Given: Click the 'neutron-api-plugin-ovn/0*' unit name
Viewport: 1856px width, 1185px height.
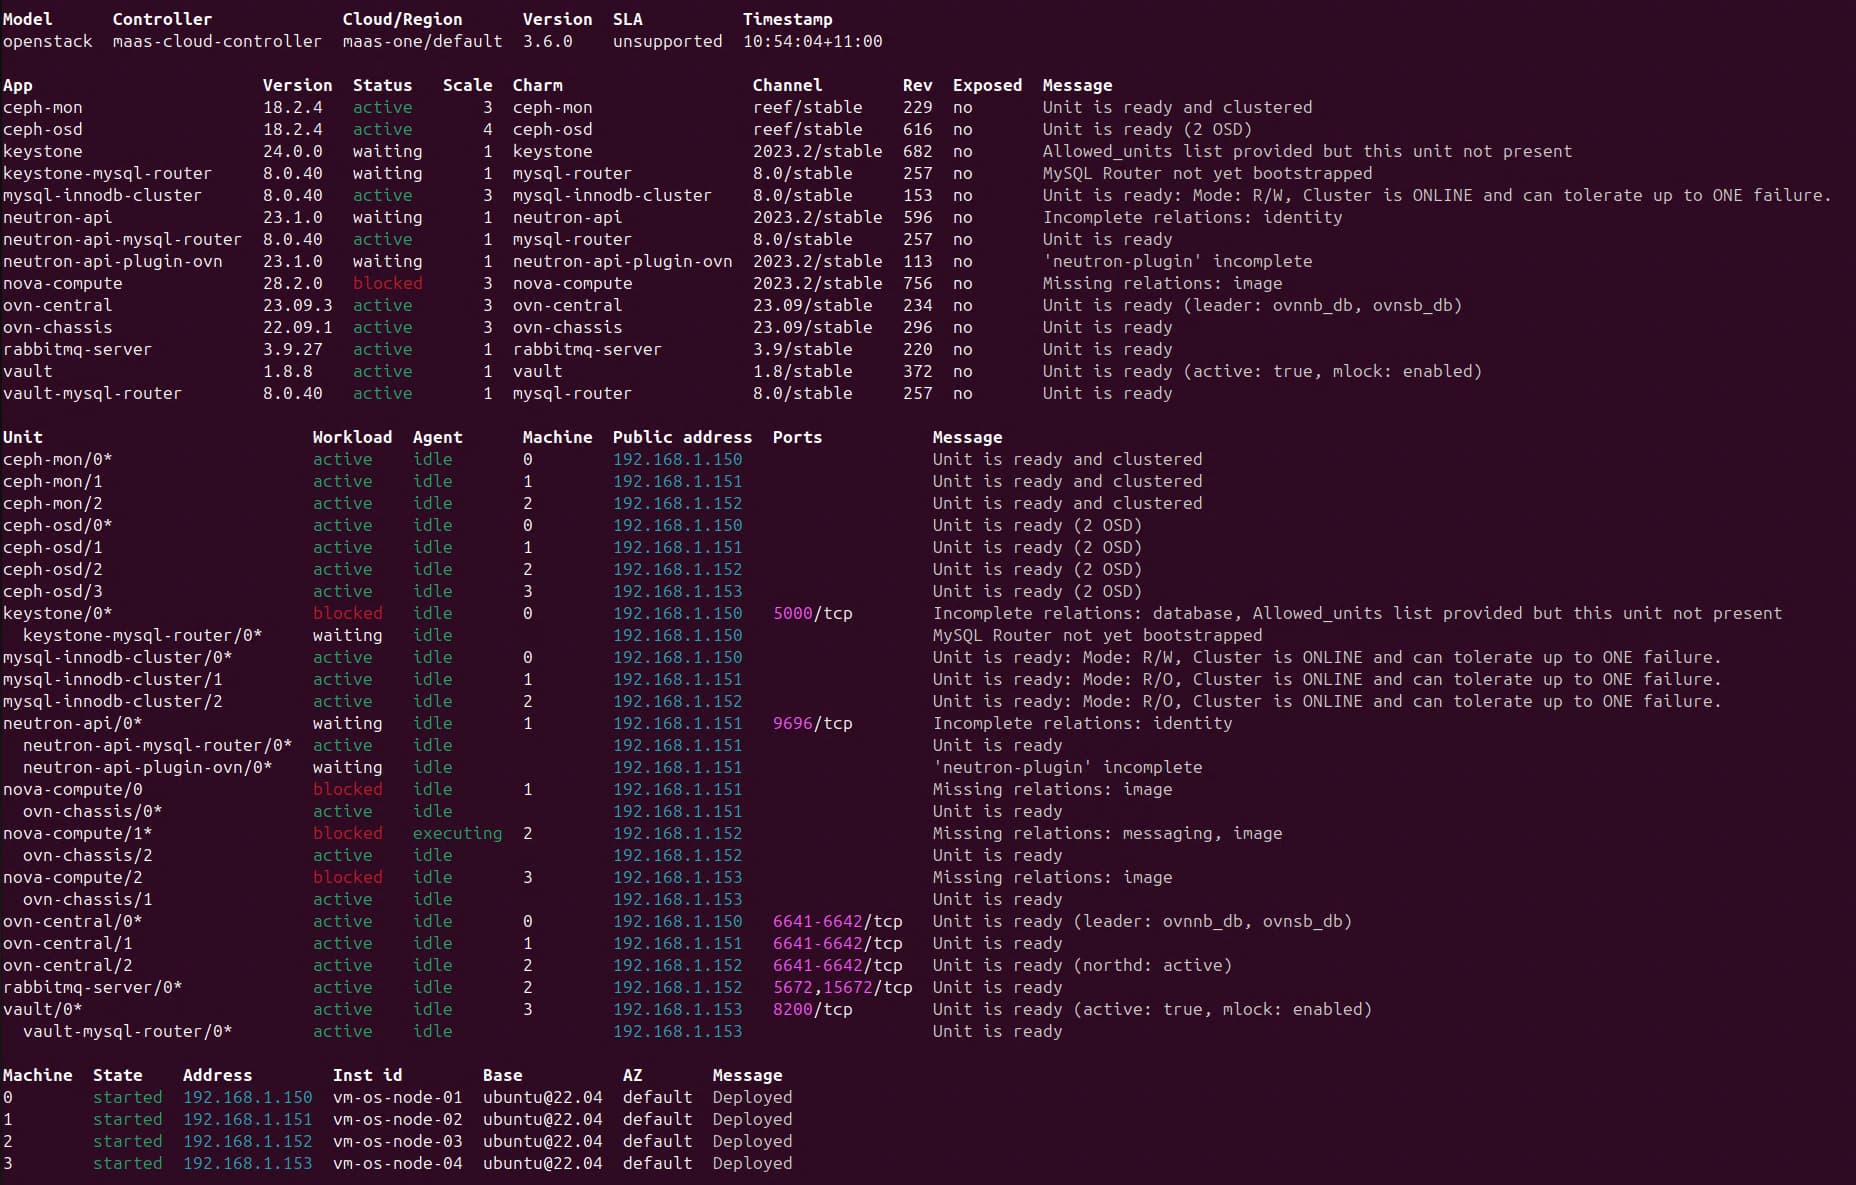Looking at the screenshot, I should (x=147, y=767).
